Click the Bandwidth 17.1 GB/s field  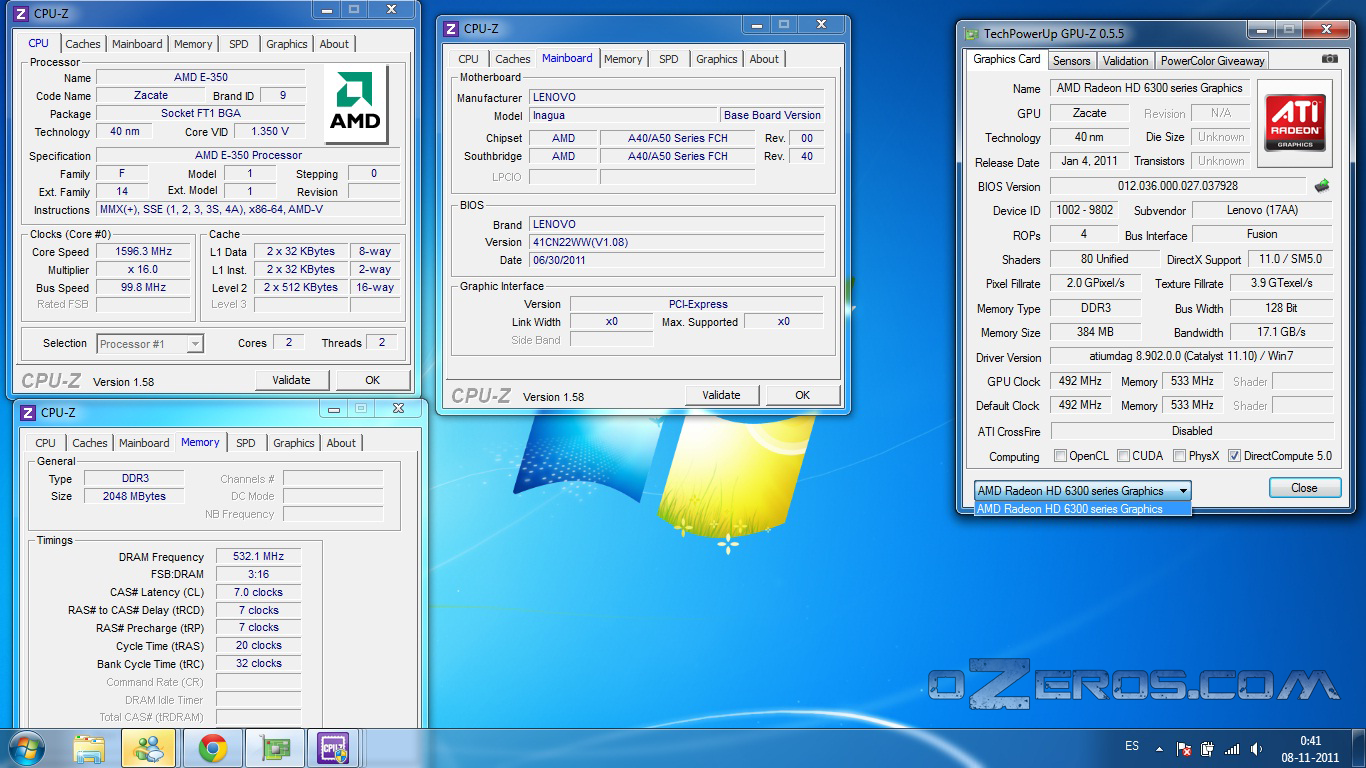(1281, 332)
